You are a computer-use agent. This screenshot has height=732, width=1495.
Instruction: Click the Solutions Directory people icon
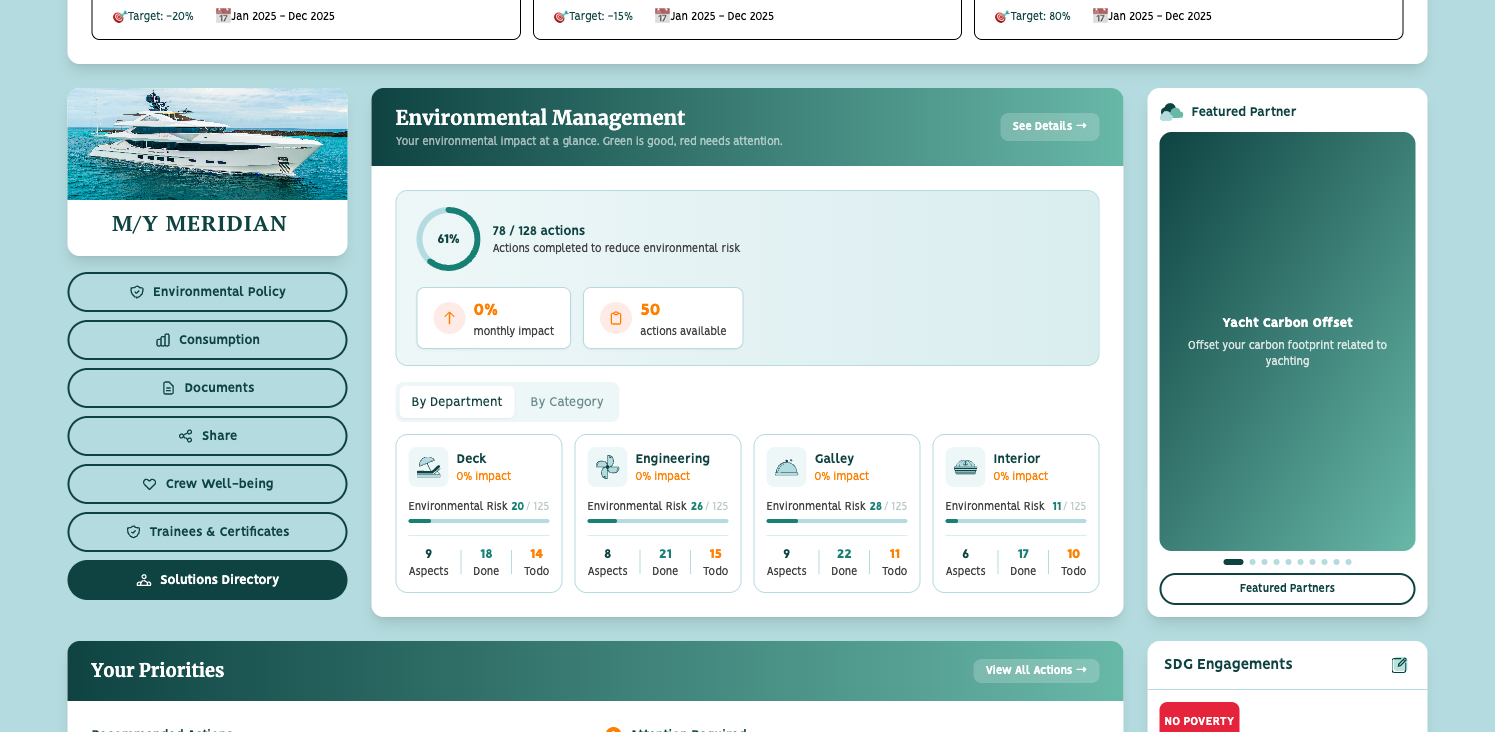(144, 580)
